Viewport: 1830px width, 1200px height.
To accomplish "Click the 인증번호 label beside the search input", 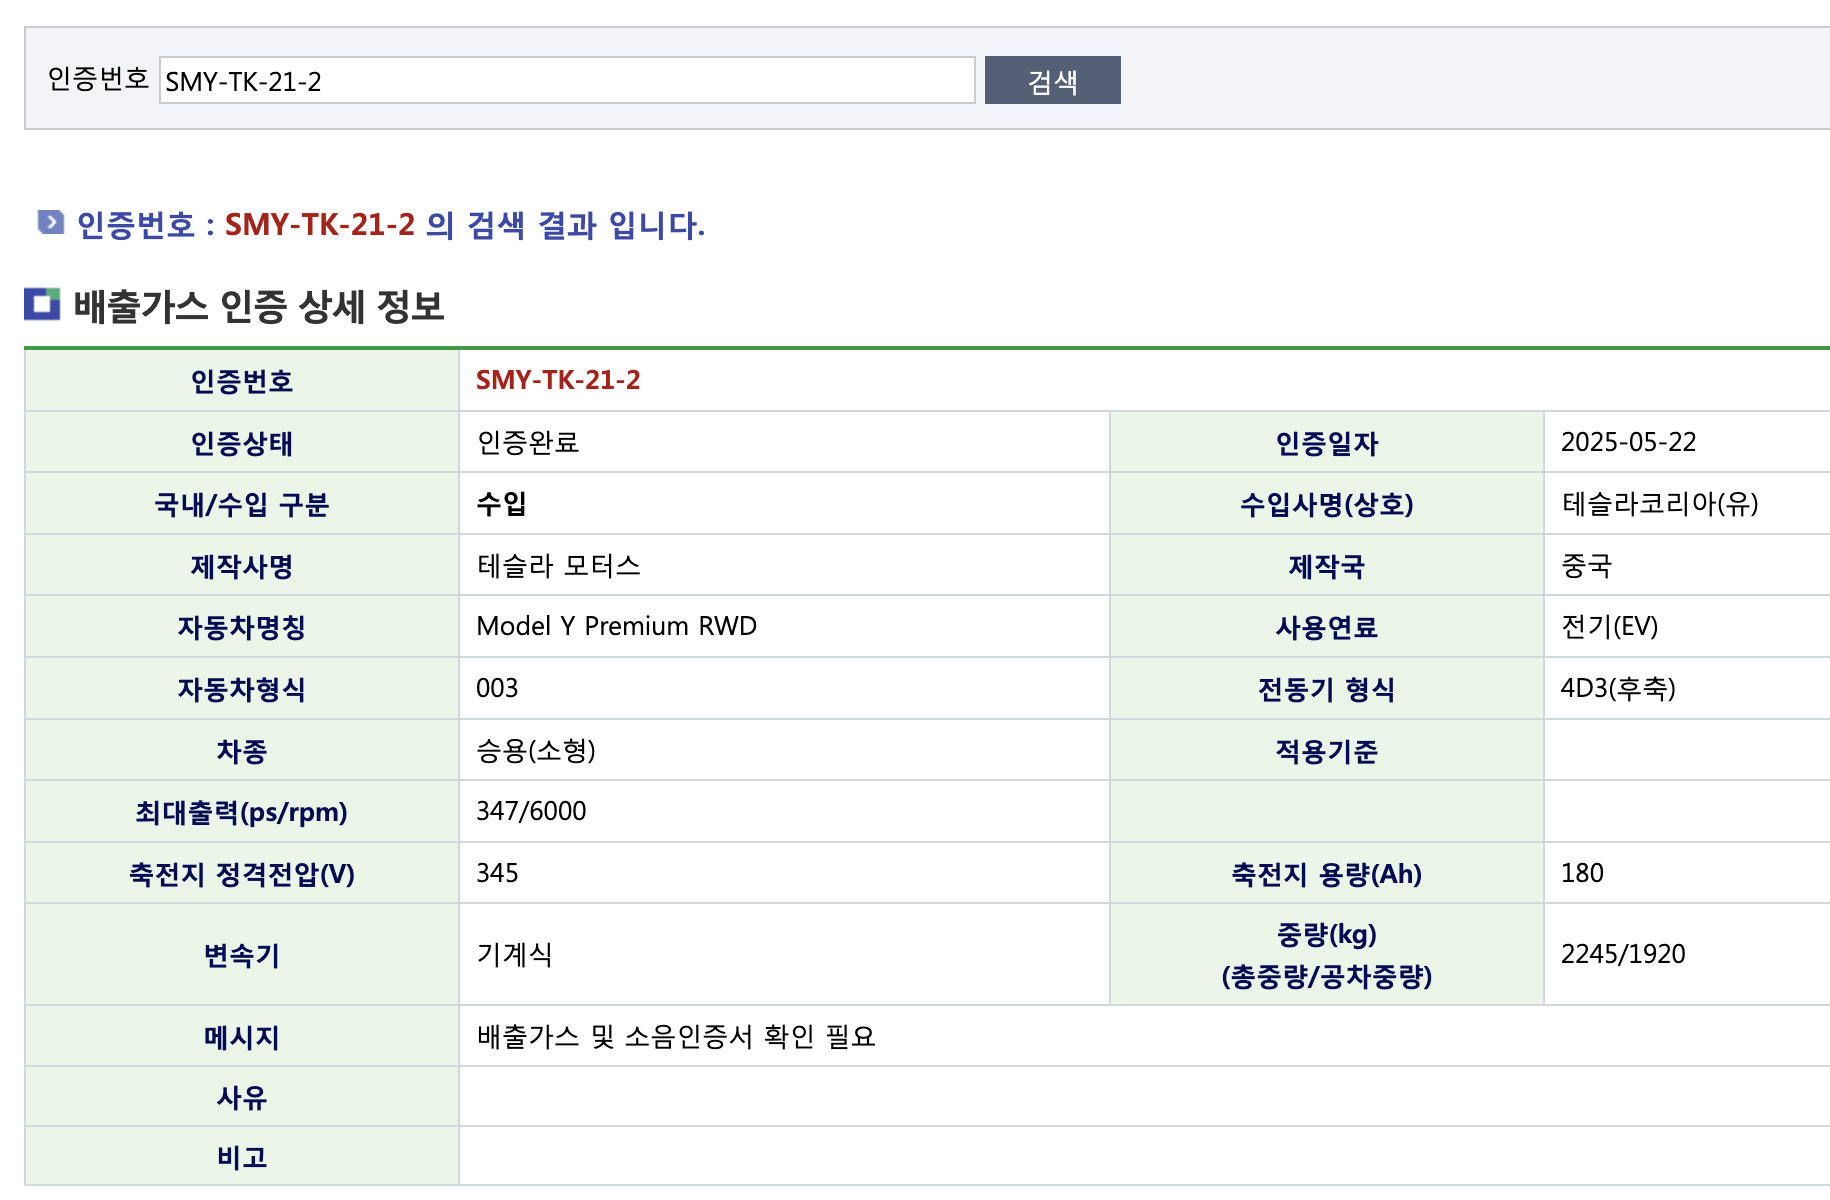I will 98,79.
